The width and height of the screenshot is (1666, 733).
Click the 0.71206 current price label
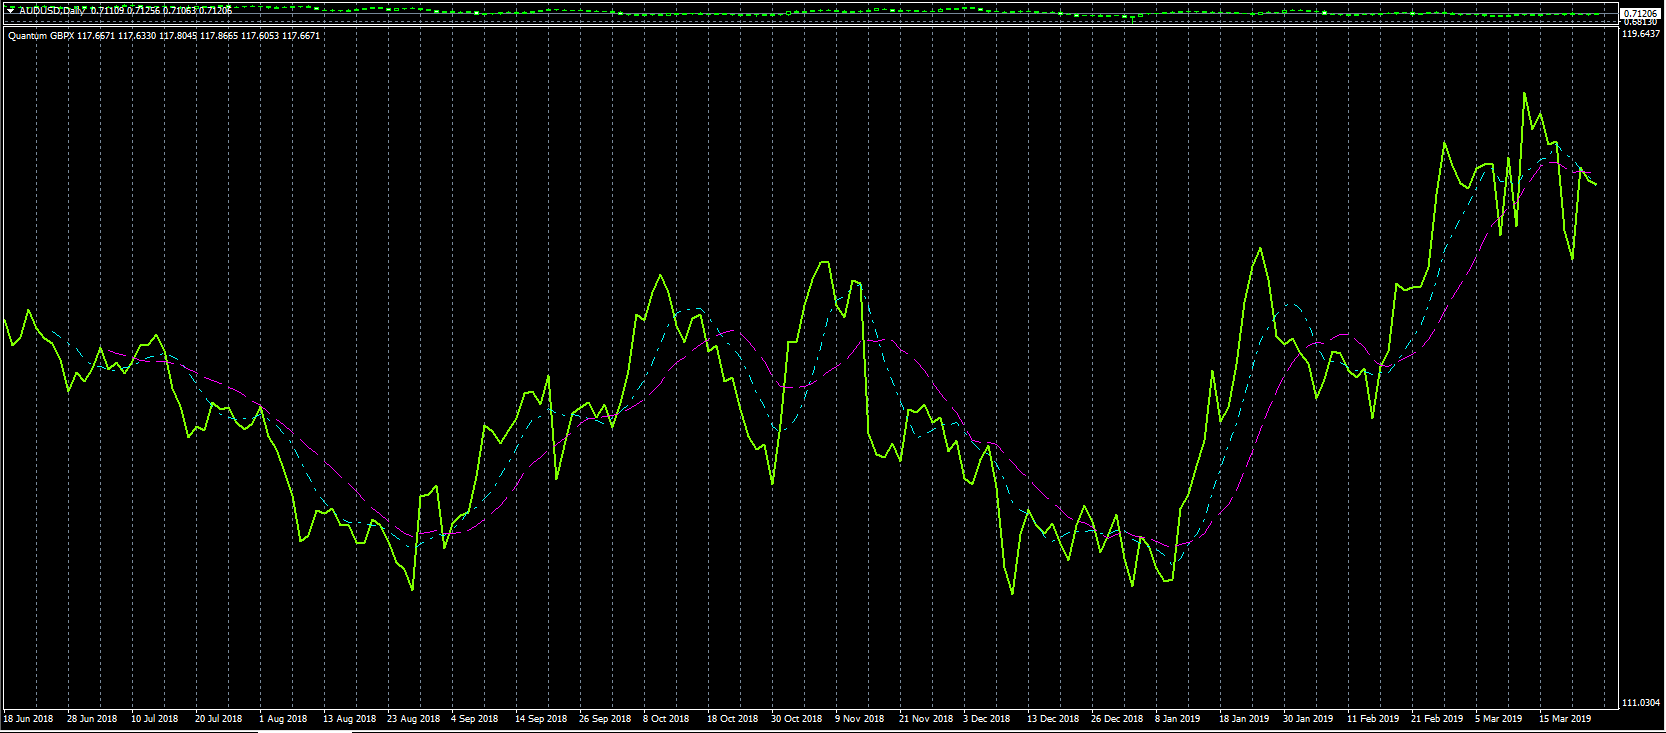(x=1640, y=14)
